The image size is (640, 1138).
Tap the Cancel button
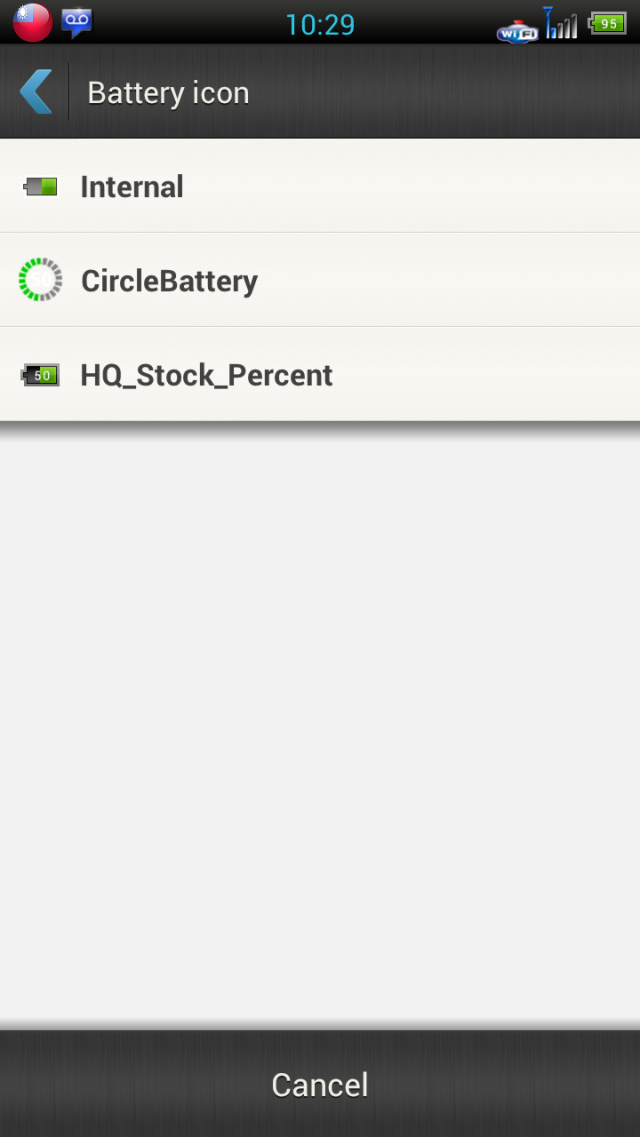click(x=320, y=1084)
